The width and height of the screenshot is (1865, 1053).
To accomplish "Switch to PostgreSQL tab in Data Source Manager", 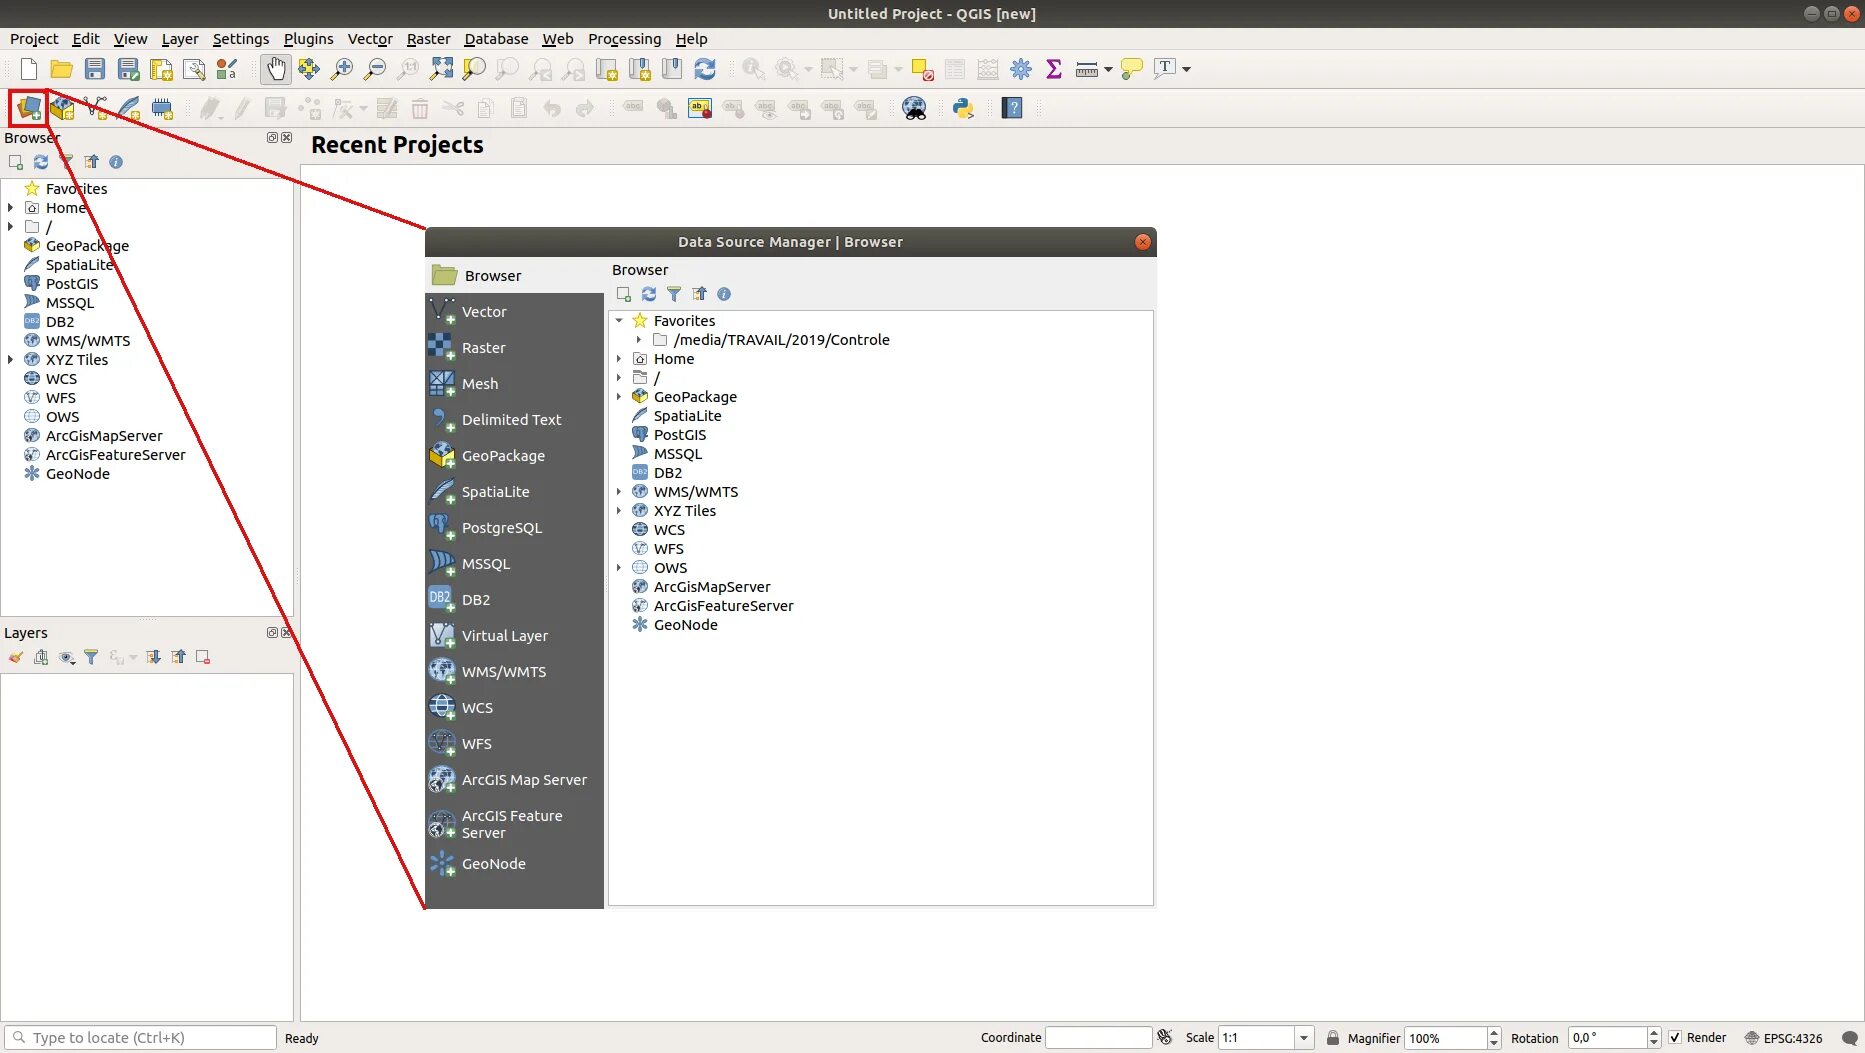I will 514,528.
